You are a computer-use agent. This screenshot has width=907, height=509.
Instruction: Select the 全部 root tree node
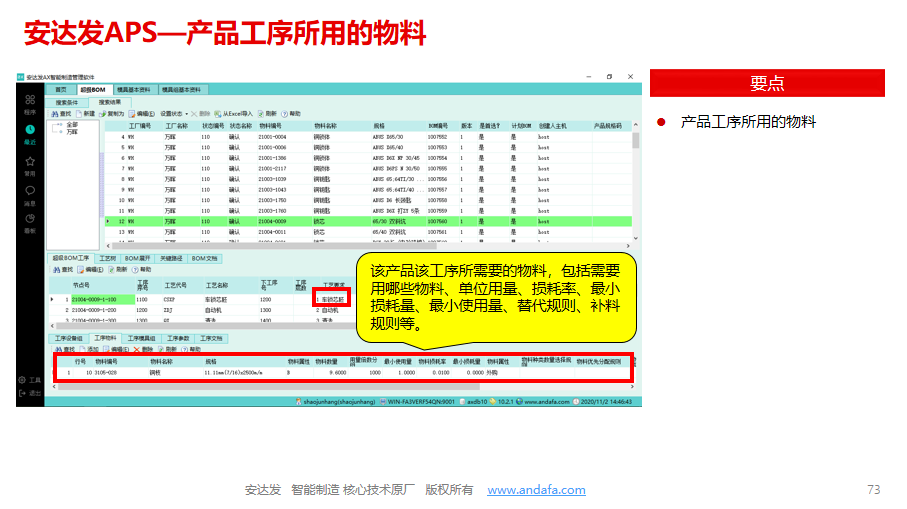pyautogui.click(x=70, y=125)
